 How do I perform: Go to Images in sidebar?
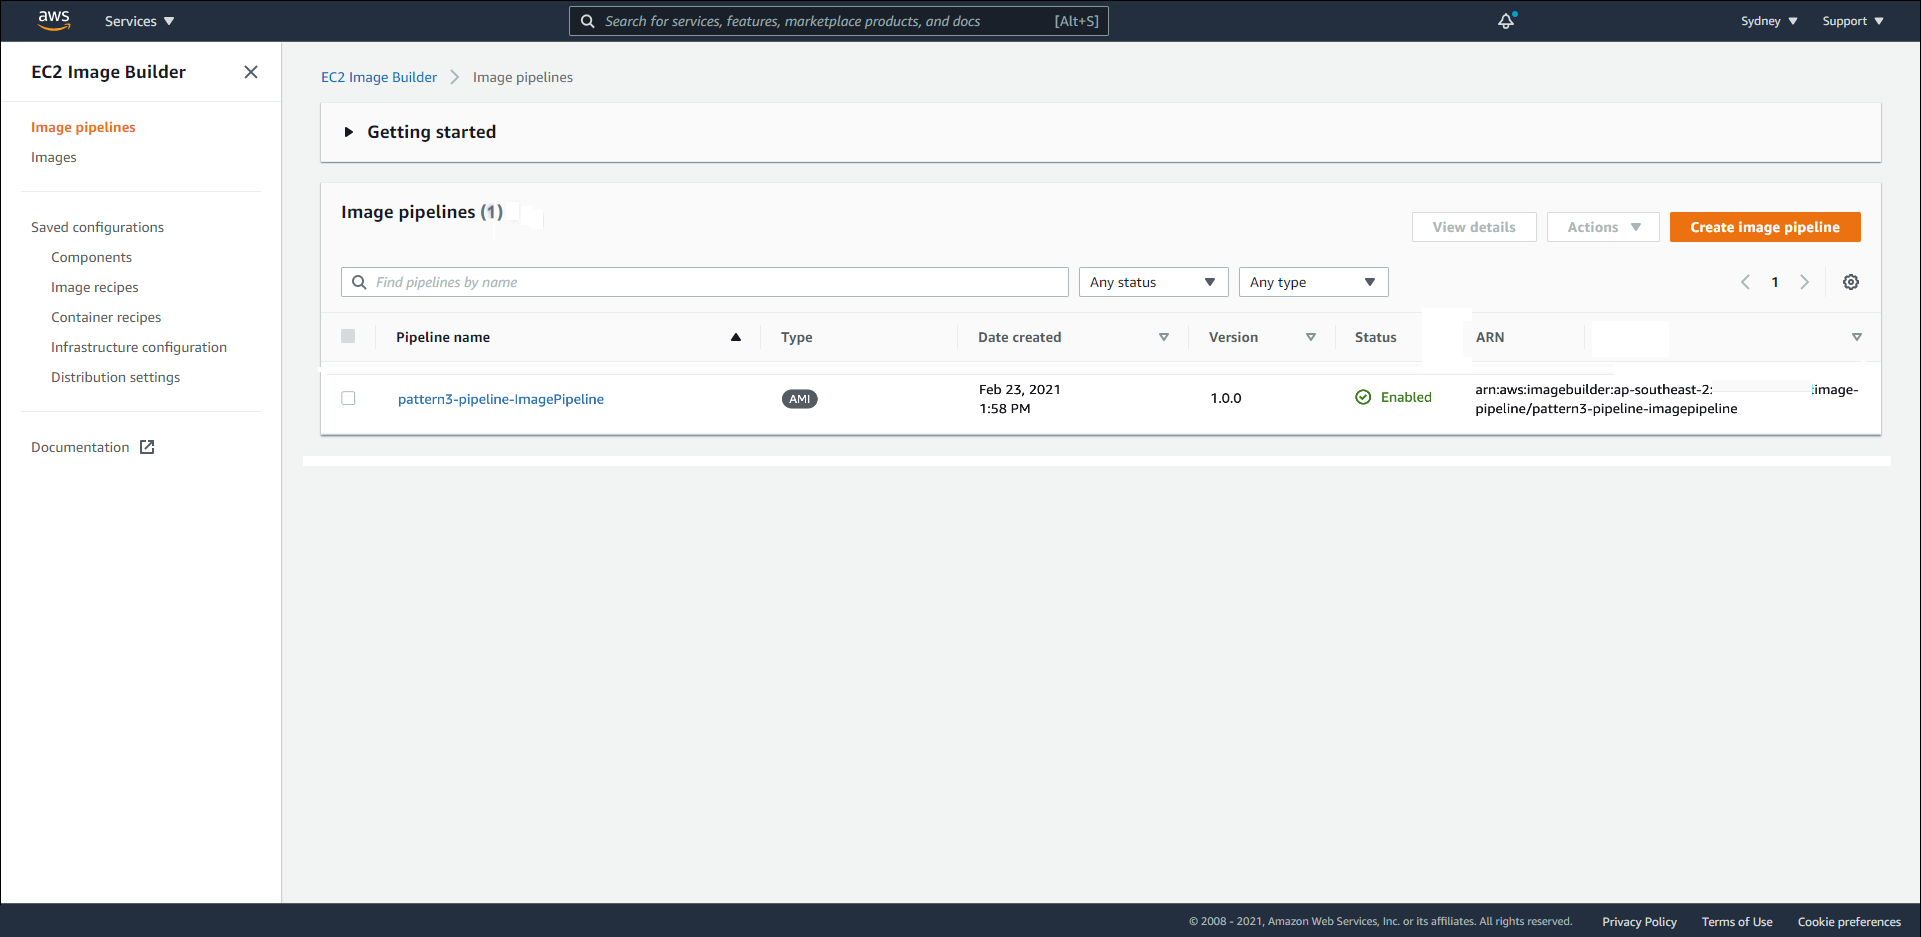tap(54, 157)
